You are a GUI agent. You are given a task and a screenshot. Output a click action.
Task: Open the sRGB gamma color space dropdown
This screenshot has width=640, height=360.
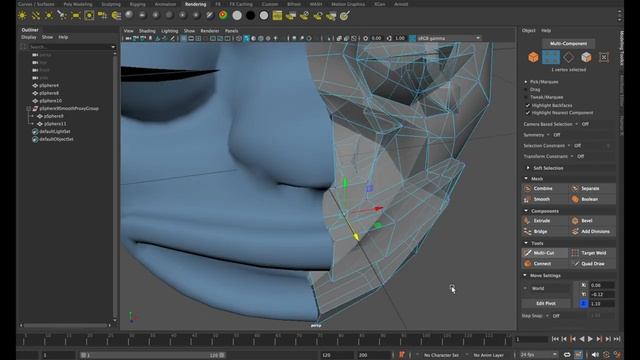449,38
